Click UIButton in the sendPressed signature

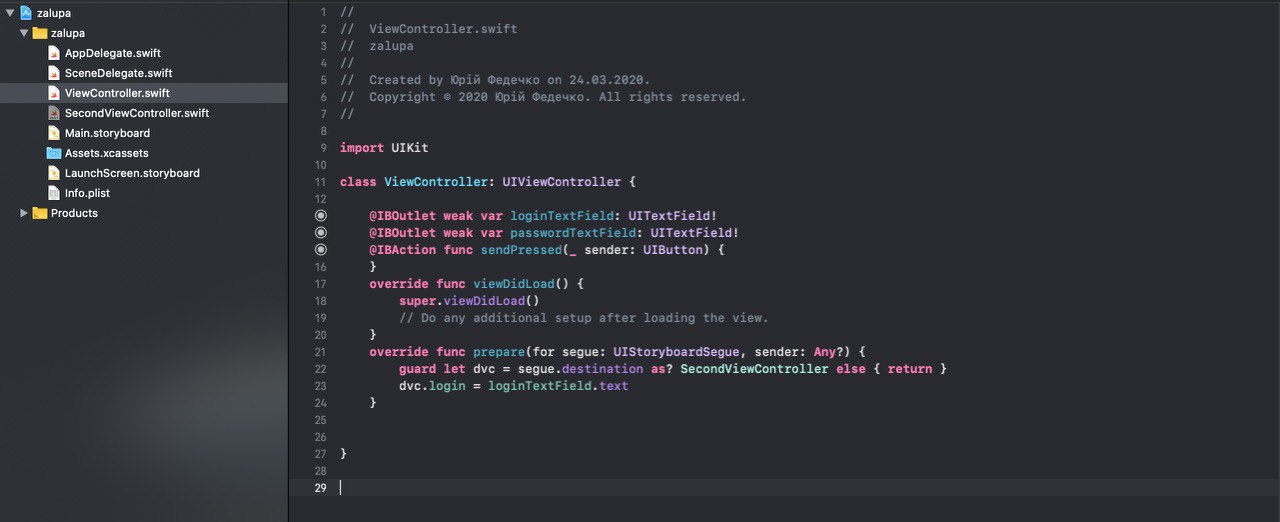[673, 250]
